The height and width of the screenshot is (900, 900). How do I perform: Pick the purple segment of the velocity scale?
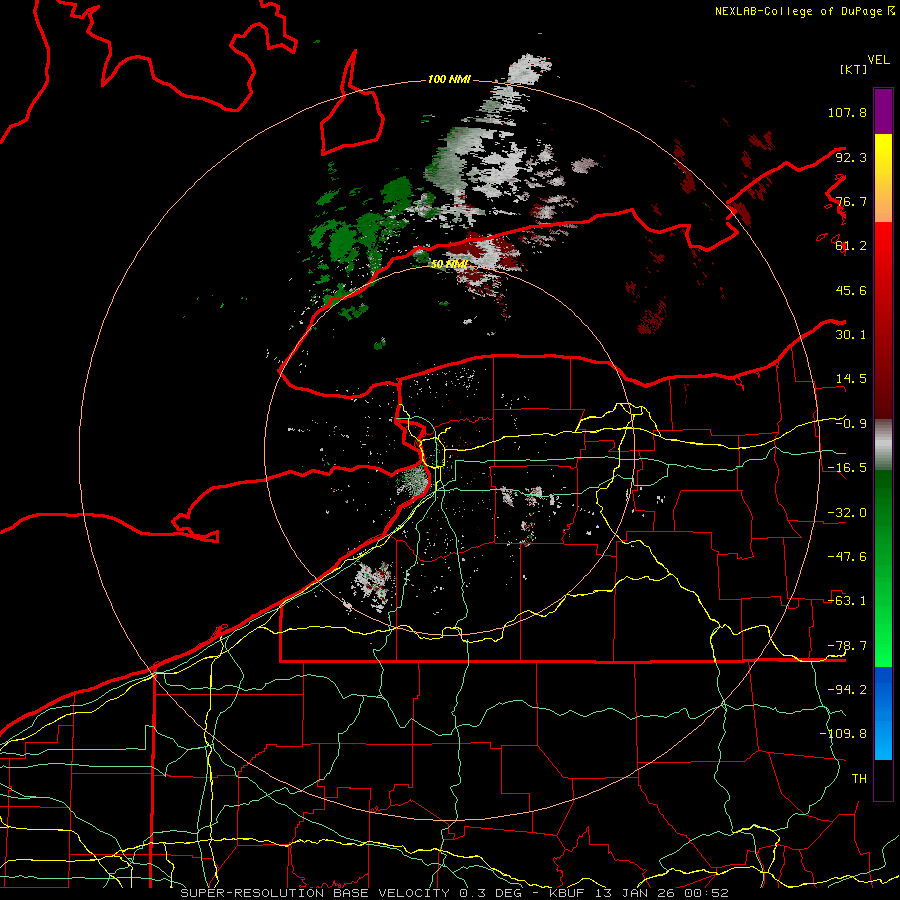883,111
